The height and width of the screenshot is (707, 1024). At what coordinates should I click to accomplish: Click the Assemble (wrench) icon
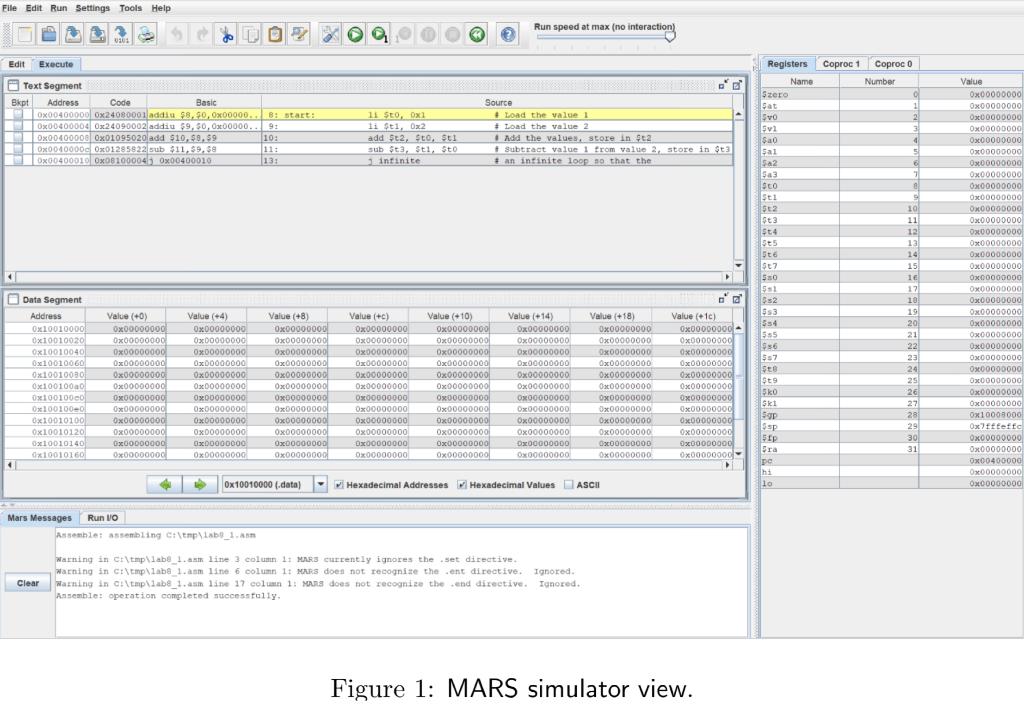tap(331, 34)
